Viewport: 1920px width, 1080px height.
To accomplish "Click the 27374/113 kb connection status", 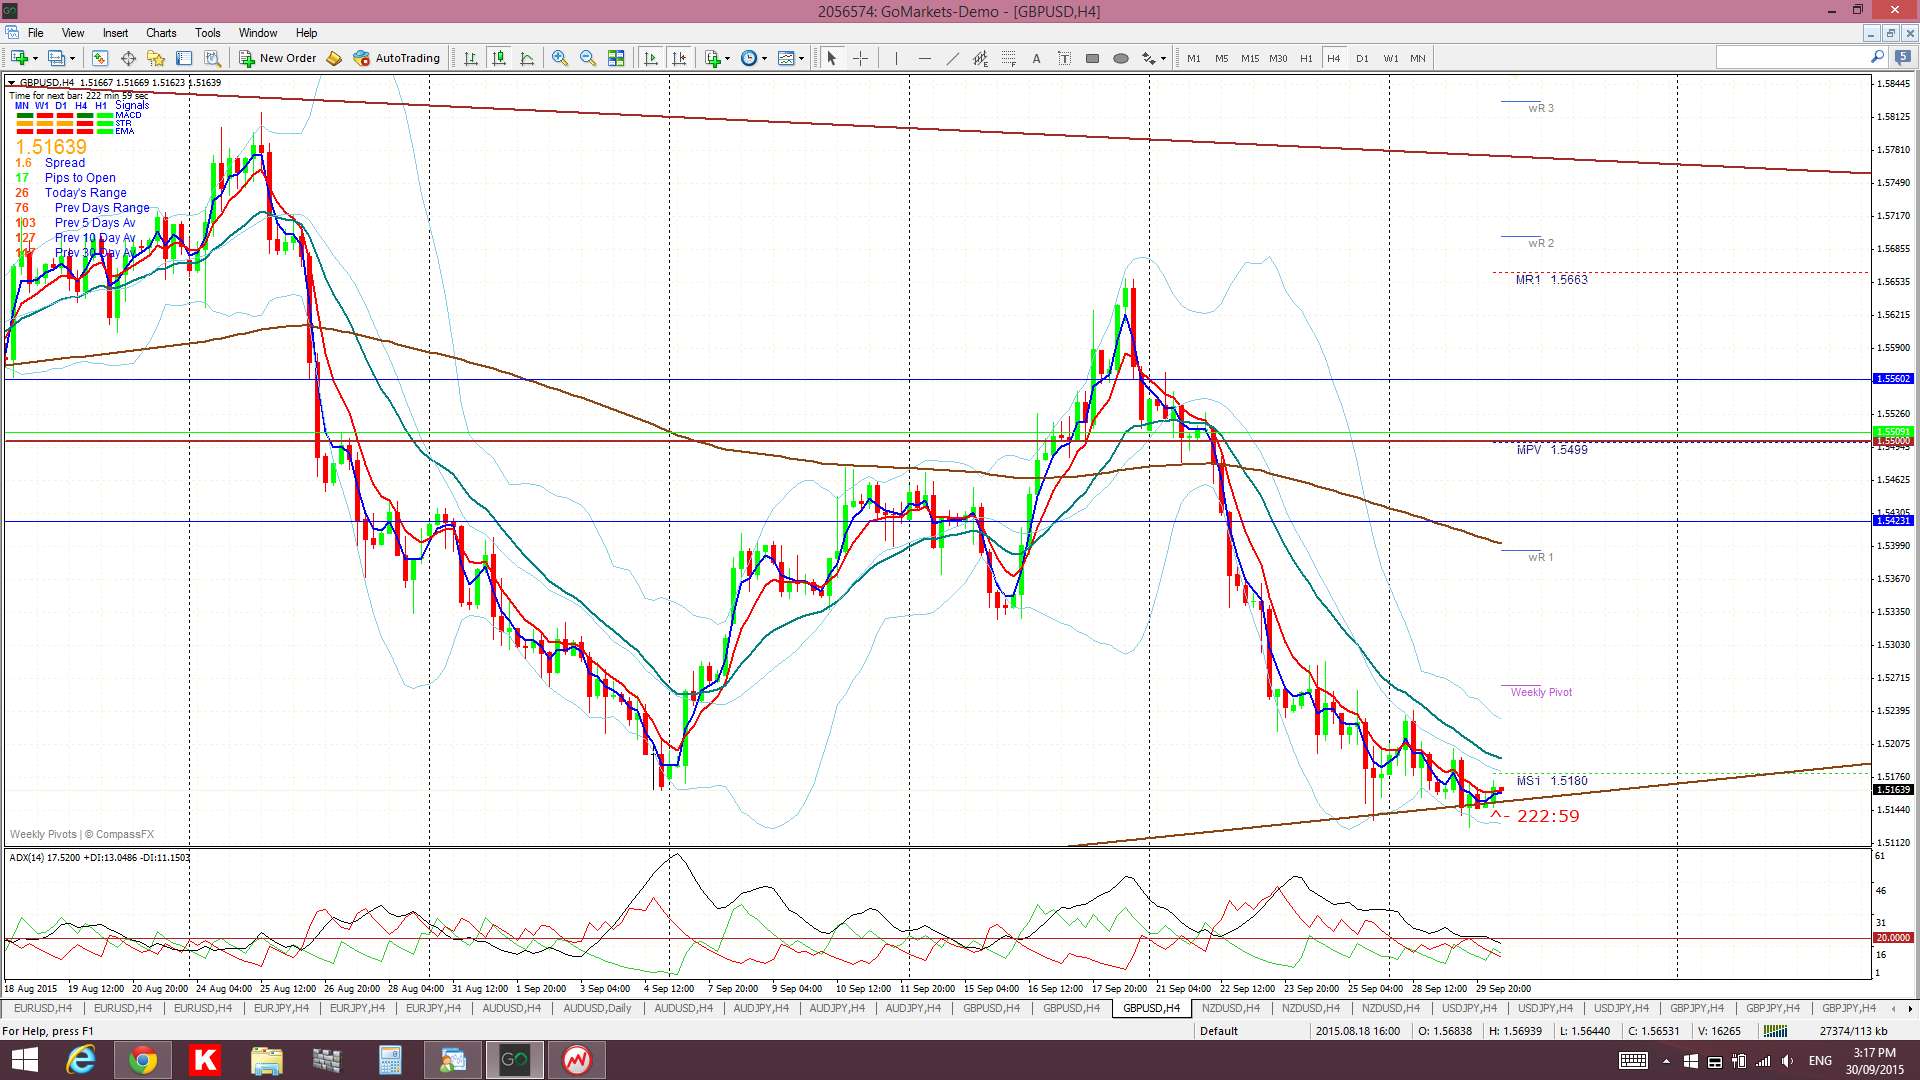I will 1854,1031.
